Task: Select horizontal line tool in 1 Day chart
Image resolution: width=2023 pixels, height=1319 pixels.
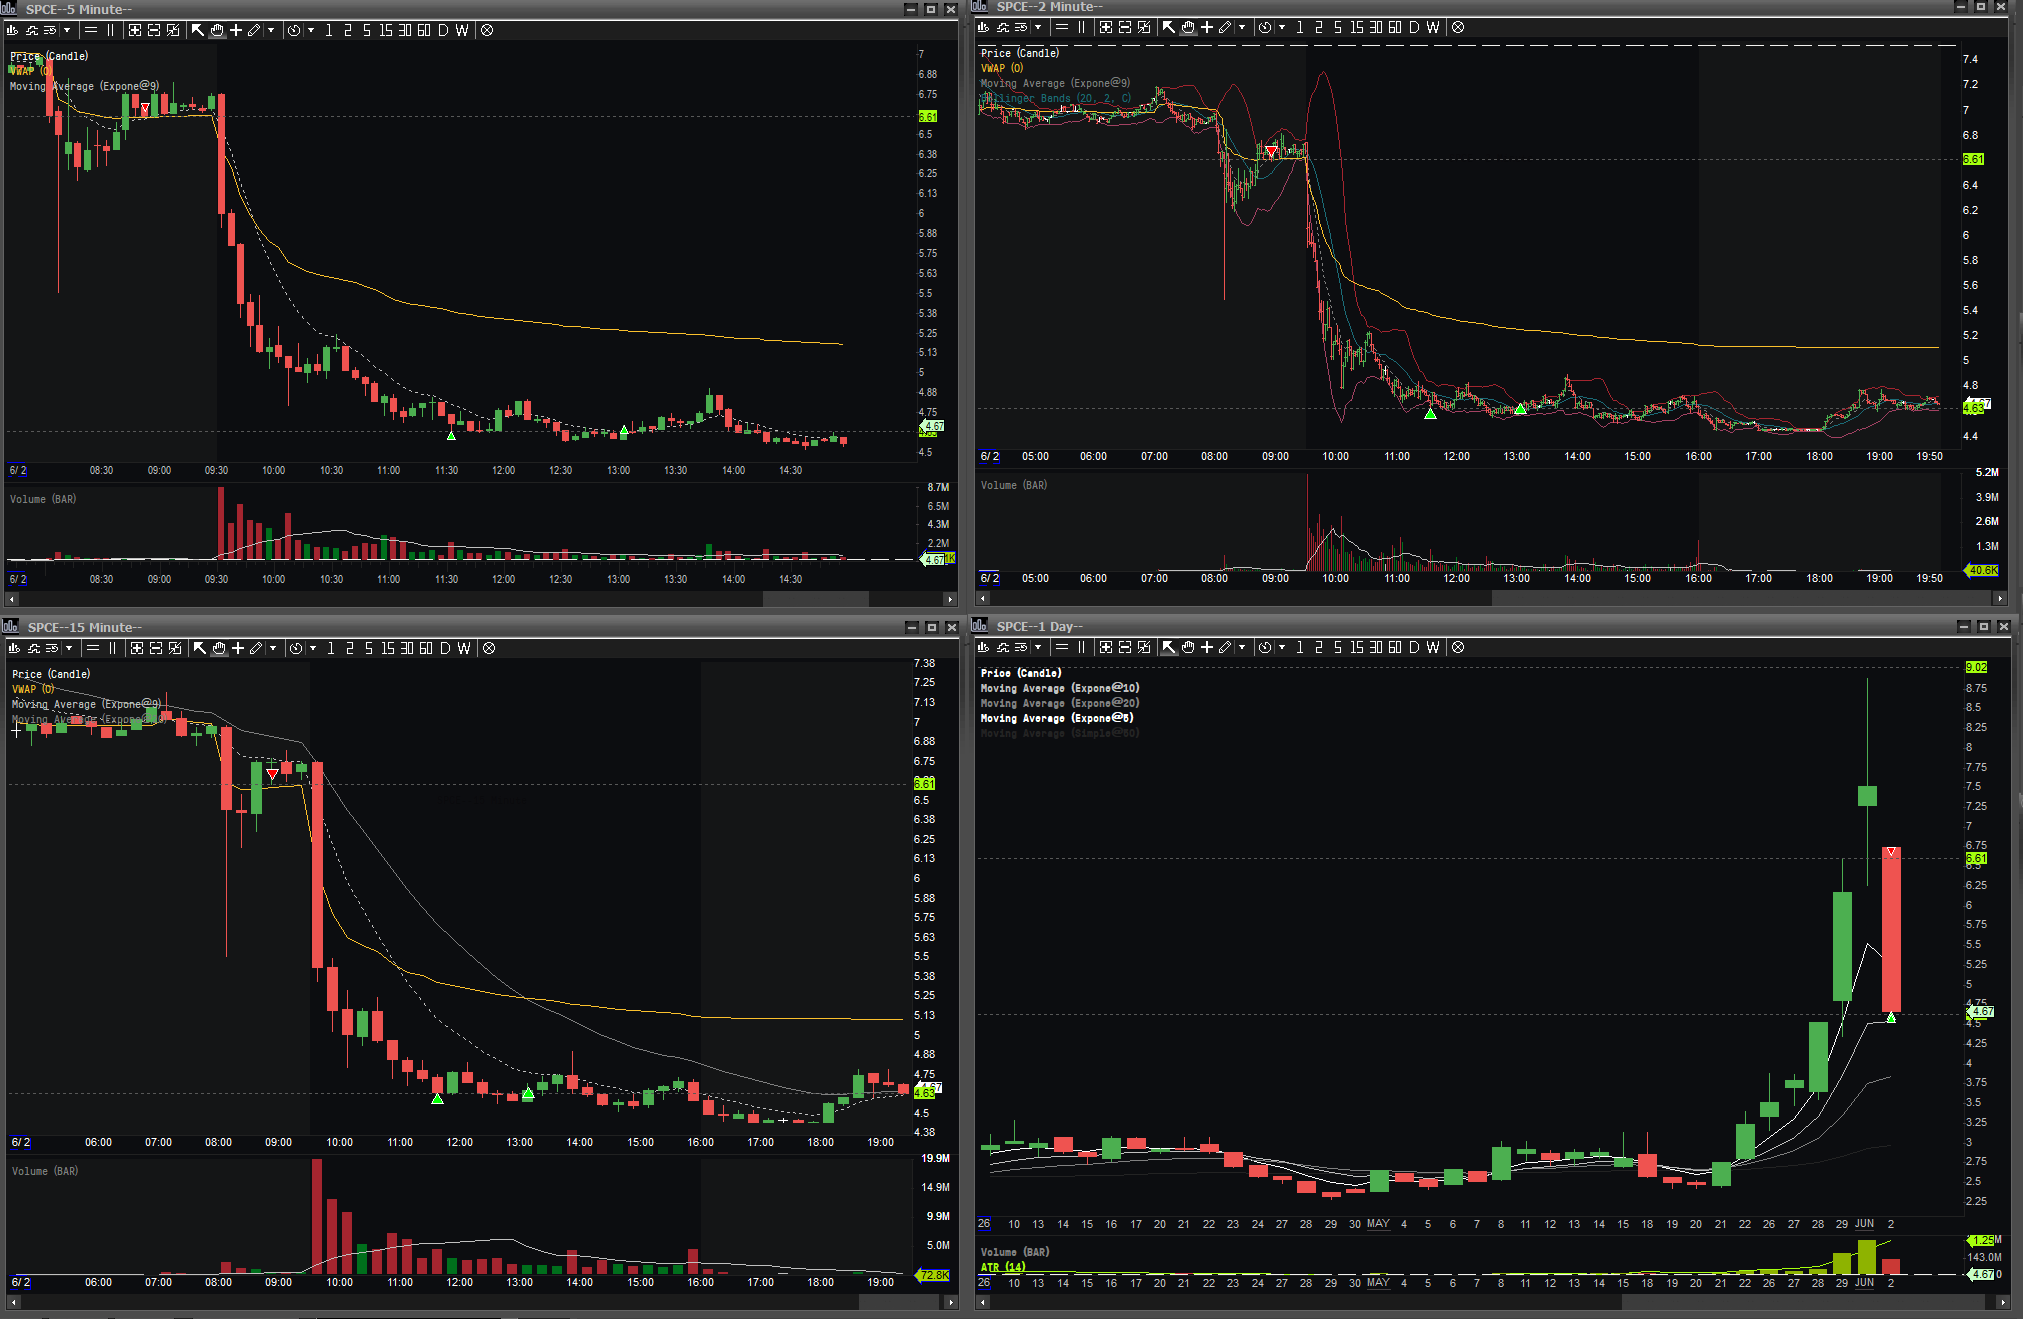Action: point(1062,647)
